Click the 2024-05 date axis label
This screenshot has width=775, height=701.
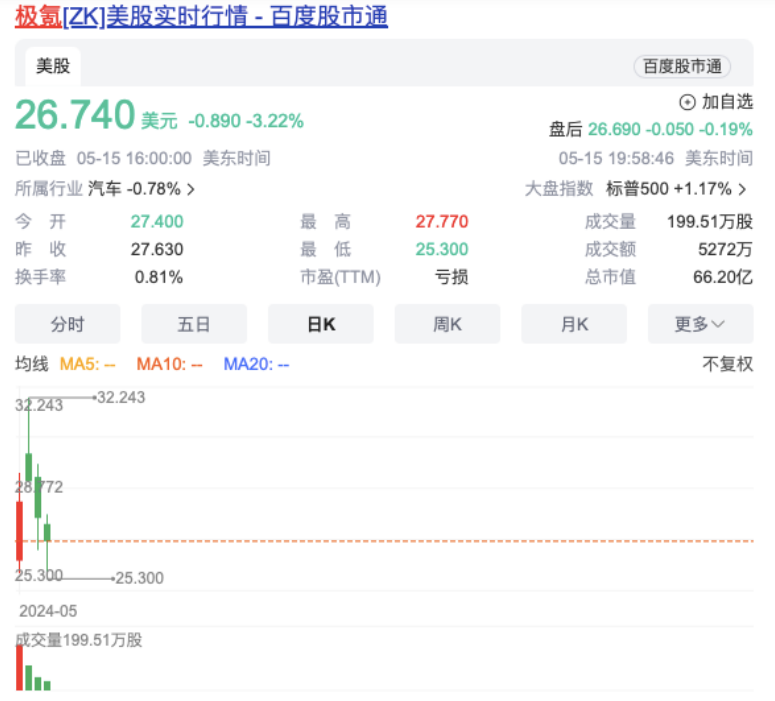click(x=48, y=611)
